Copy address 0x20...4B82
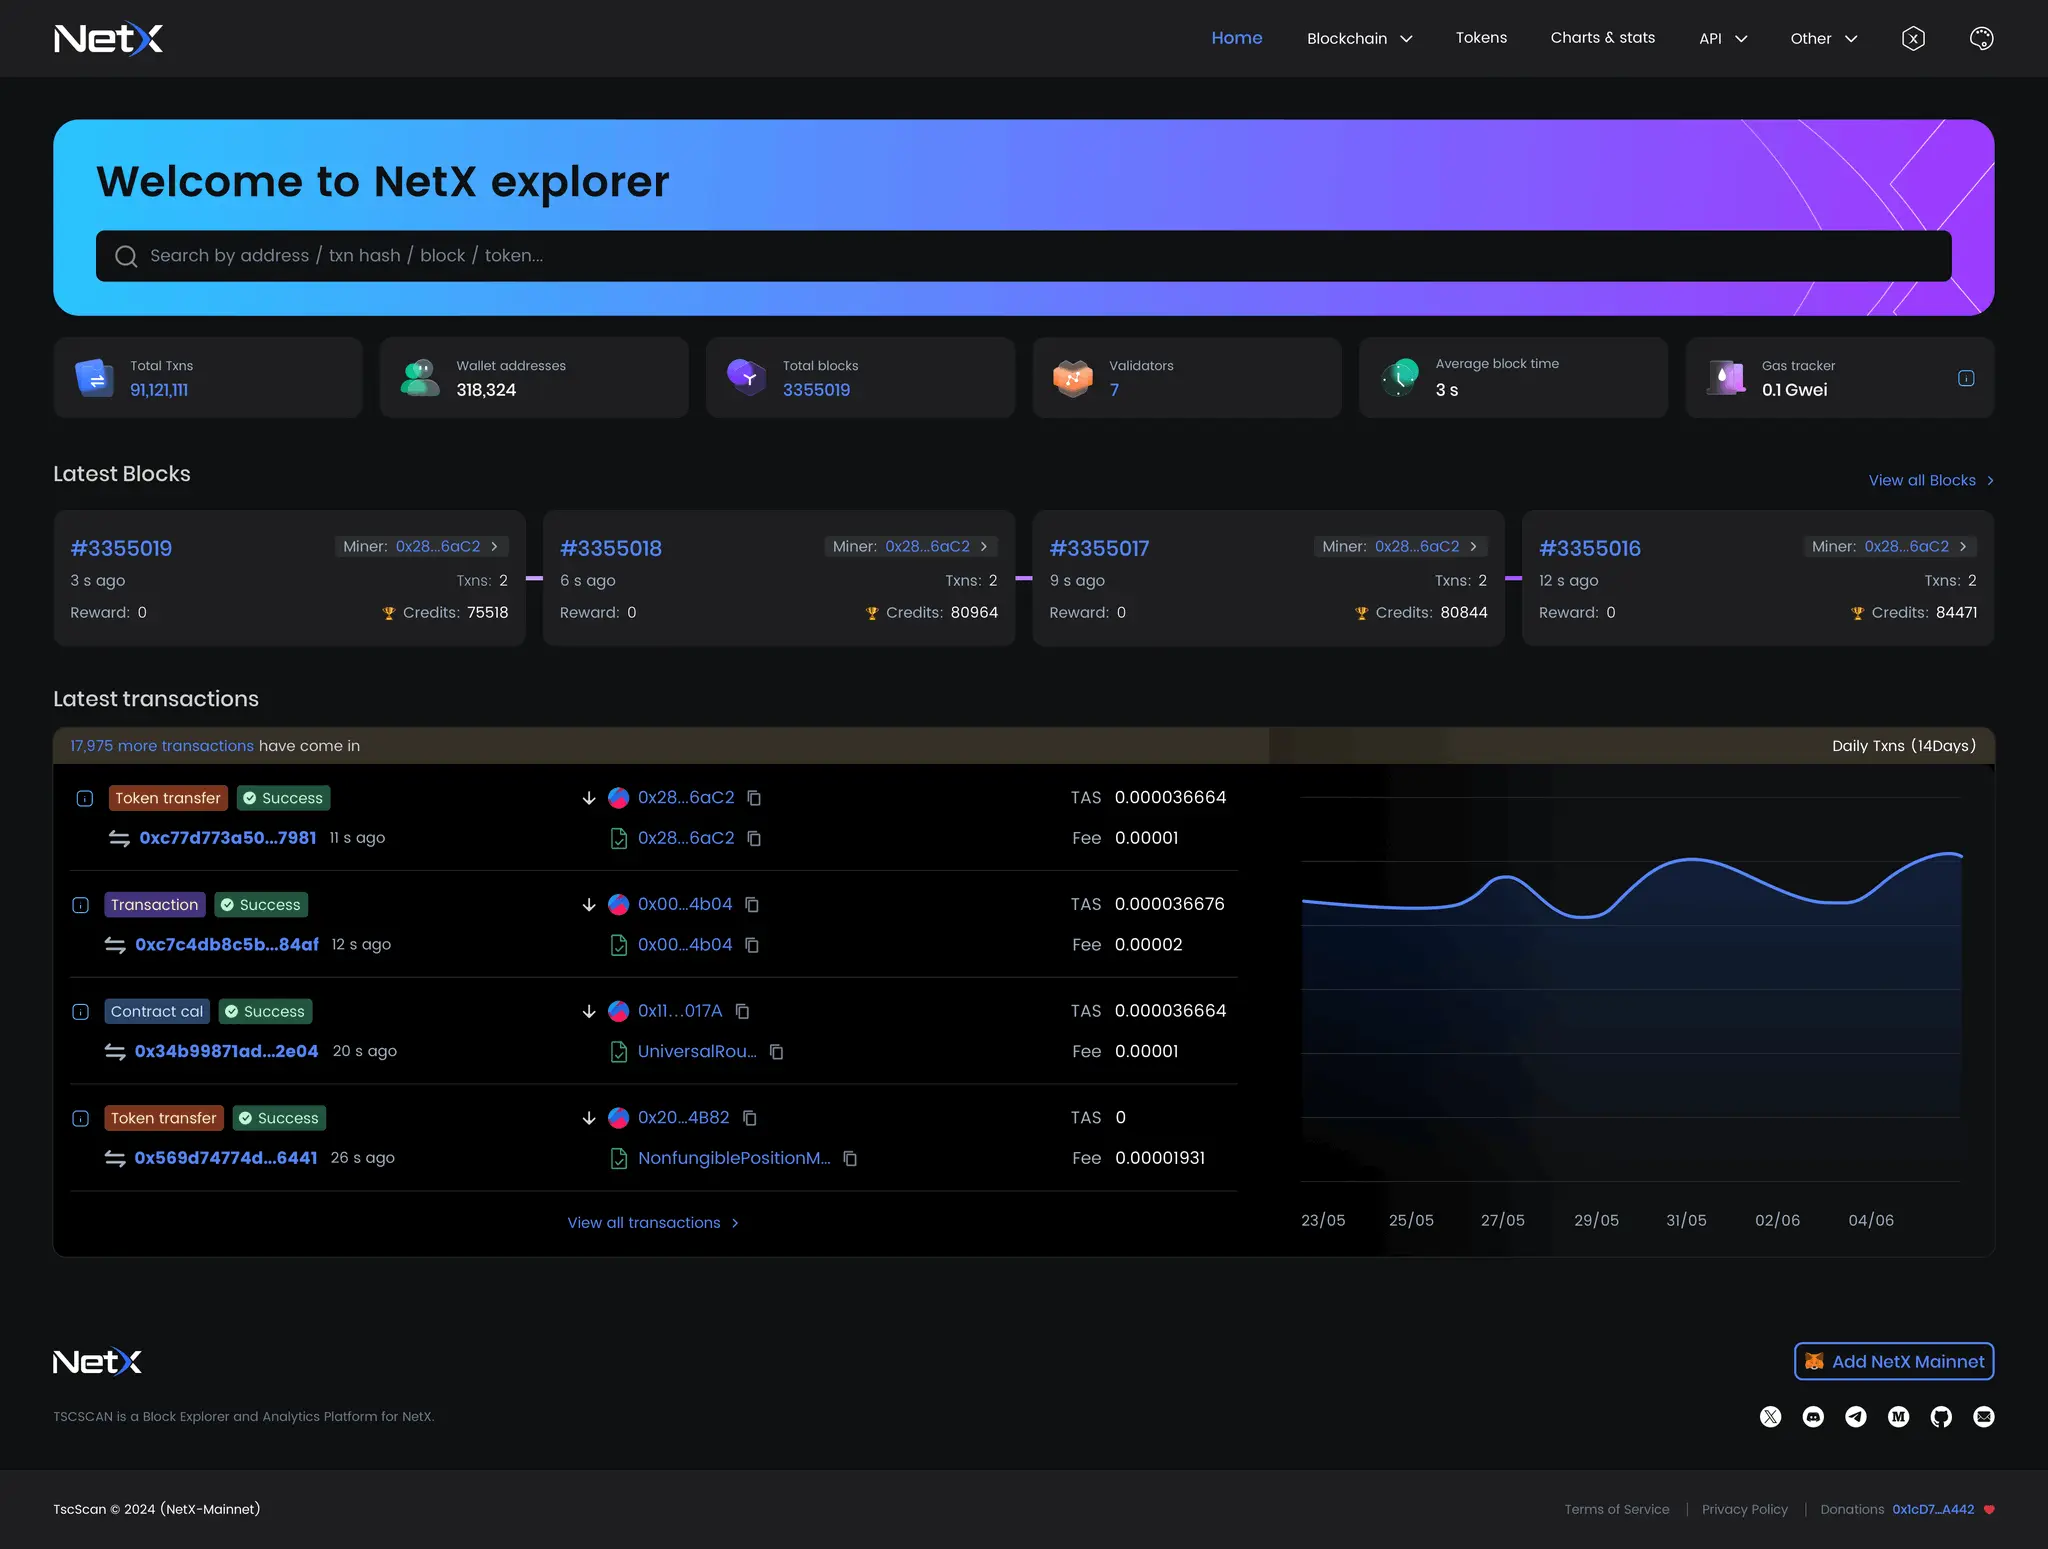 750,1118
